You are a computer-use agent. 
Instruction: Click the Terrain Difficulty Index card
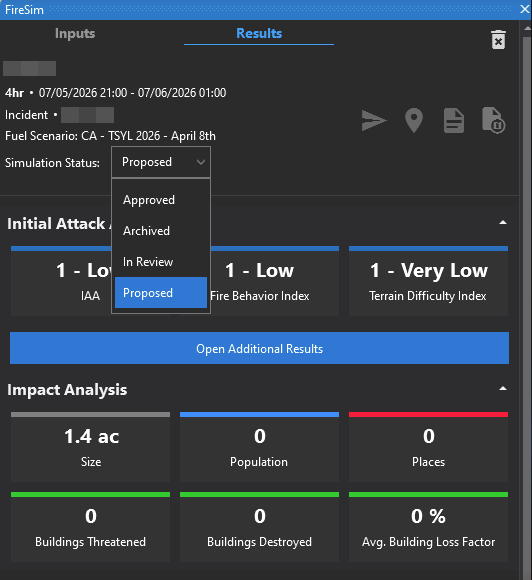coord(428,281)
